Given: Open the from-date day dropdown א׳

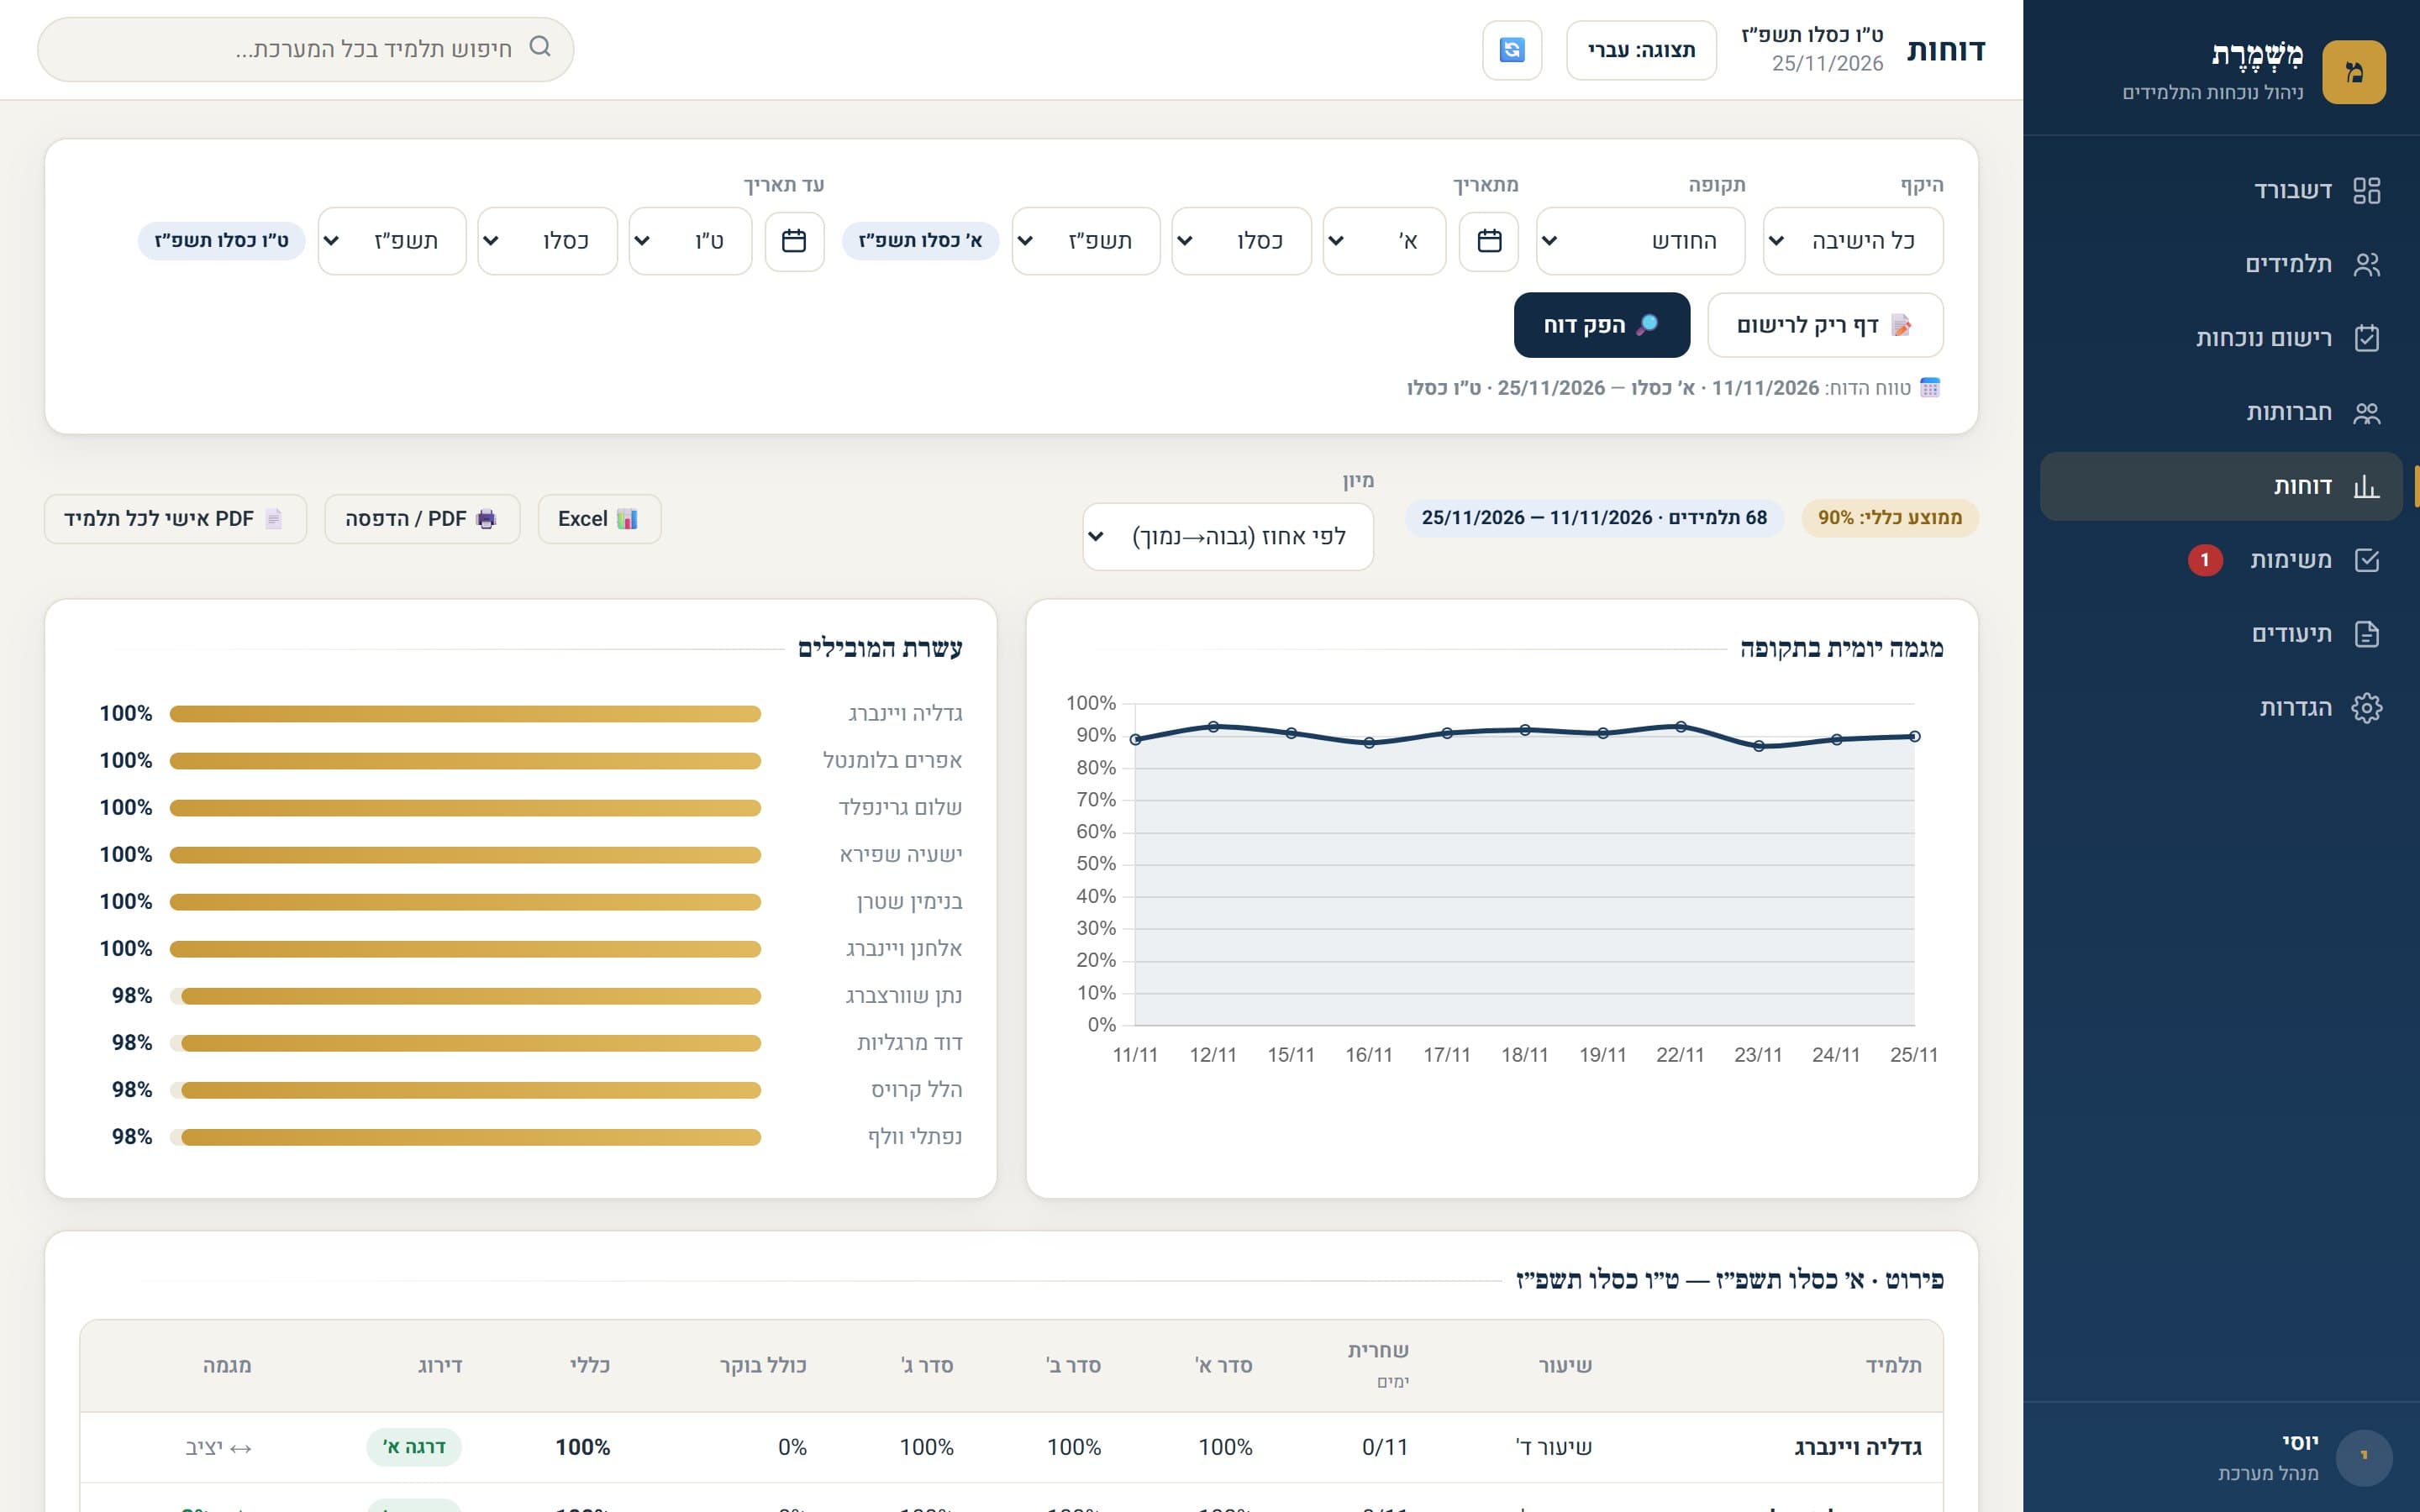Looking at the screenshot, I should click(1384, 241).
